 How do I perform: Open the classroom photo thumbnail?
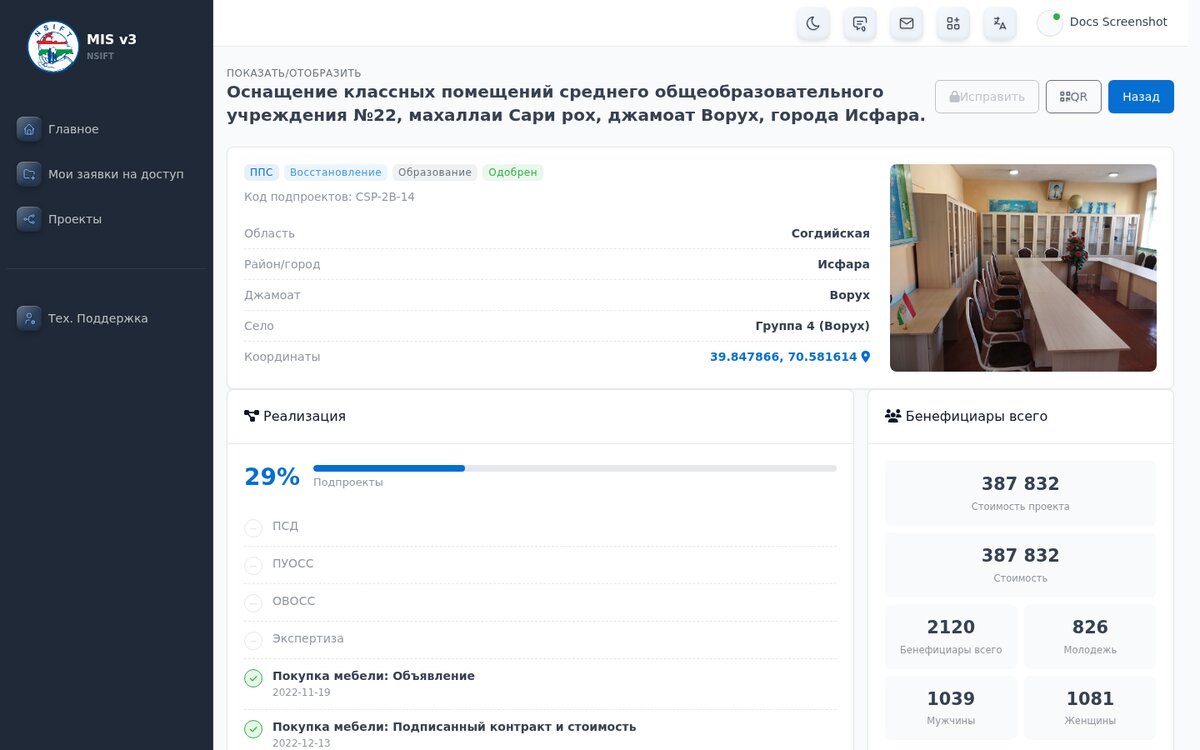(x=1023, y=268)
